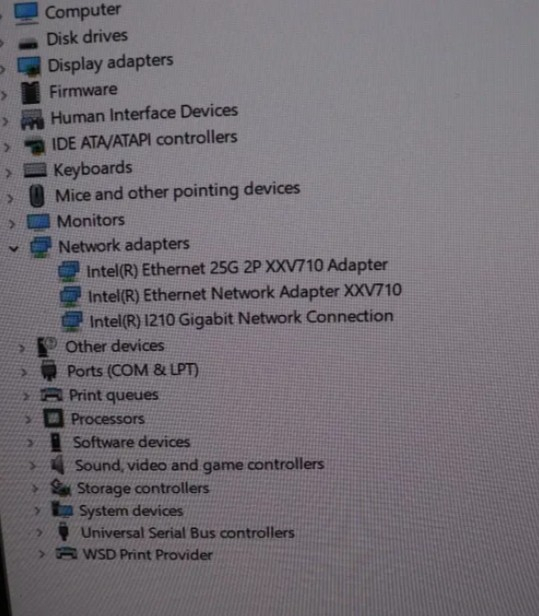Select Intel(R) Ethernet 25G 2P XXV710 Adapter
The height and width of the screenshot is (616, 539).
click(237, 268)
